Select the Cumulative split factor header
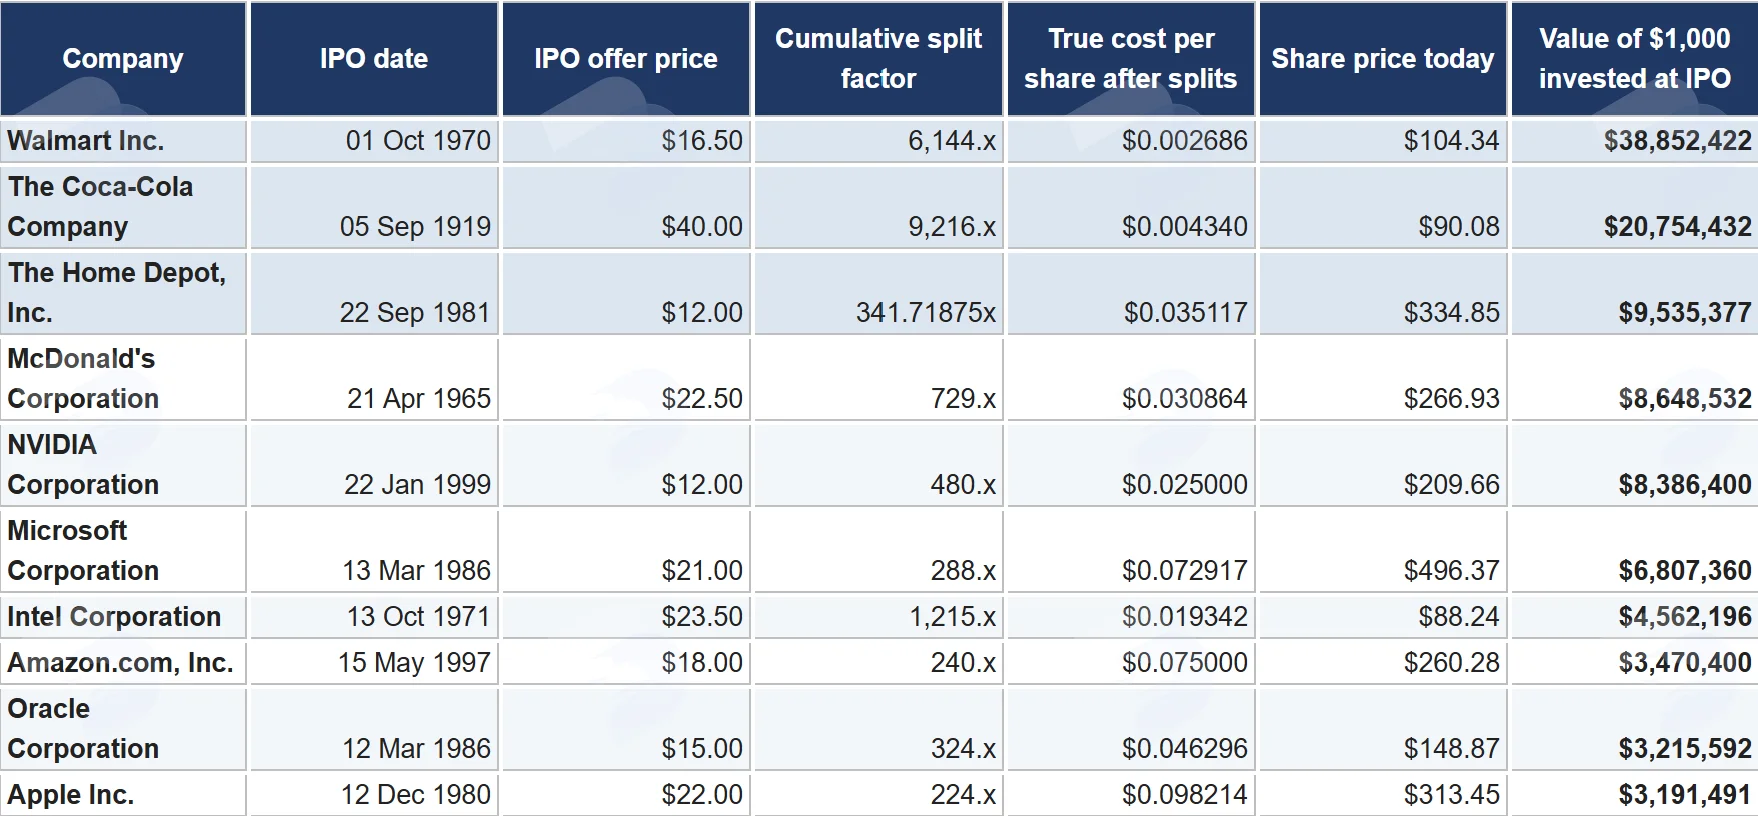The image size is (1758, 816). pos(878,59)
